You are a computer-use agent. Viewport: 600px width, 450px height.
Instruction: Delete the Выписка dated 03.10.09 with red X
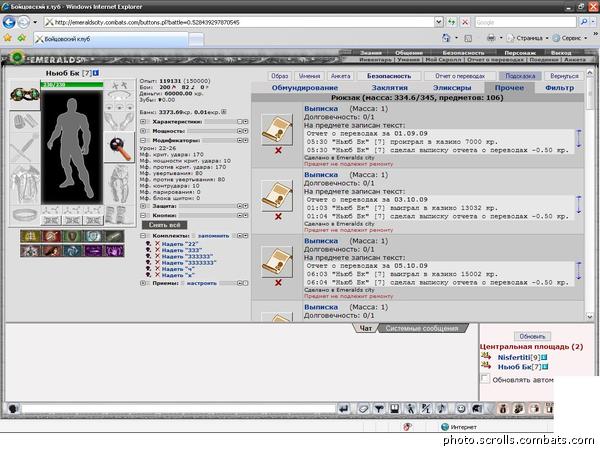pos(278,217)
